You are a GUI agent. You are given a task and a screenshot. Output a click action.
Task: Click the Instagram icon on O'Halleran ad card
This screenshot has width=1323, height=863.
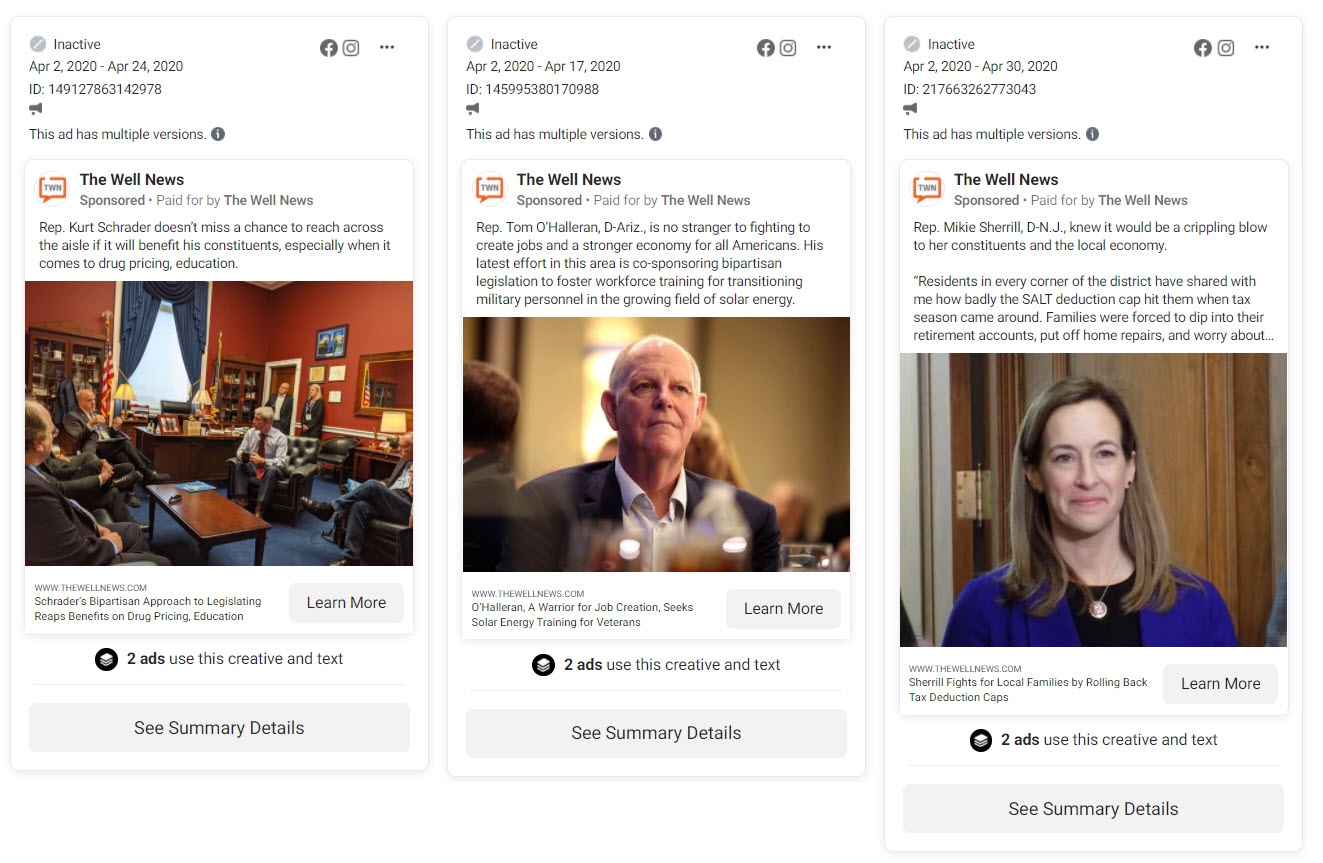tap(788, 48)
